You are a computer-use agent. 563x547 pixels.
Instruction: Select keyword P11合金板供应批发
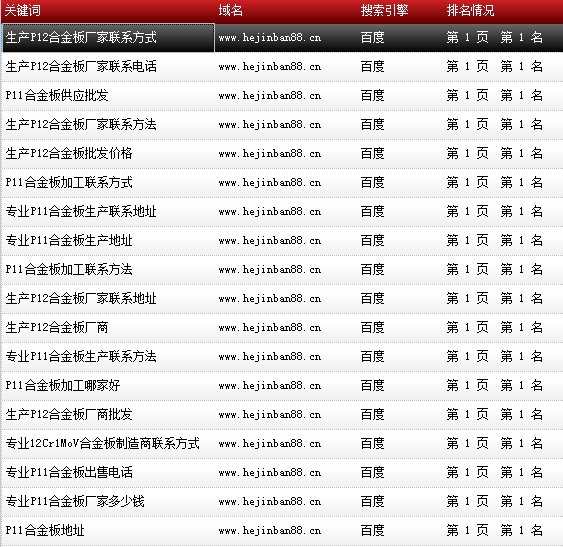[x=57, y=96]
